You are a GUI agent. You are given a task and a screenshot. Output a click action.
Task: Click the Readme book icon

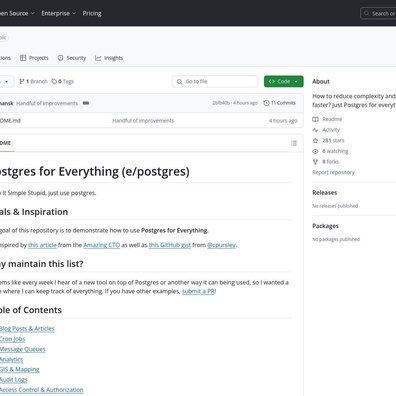coord(315,119)
